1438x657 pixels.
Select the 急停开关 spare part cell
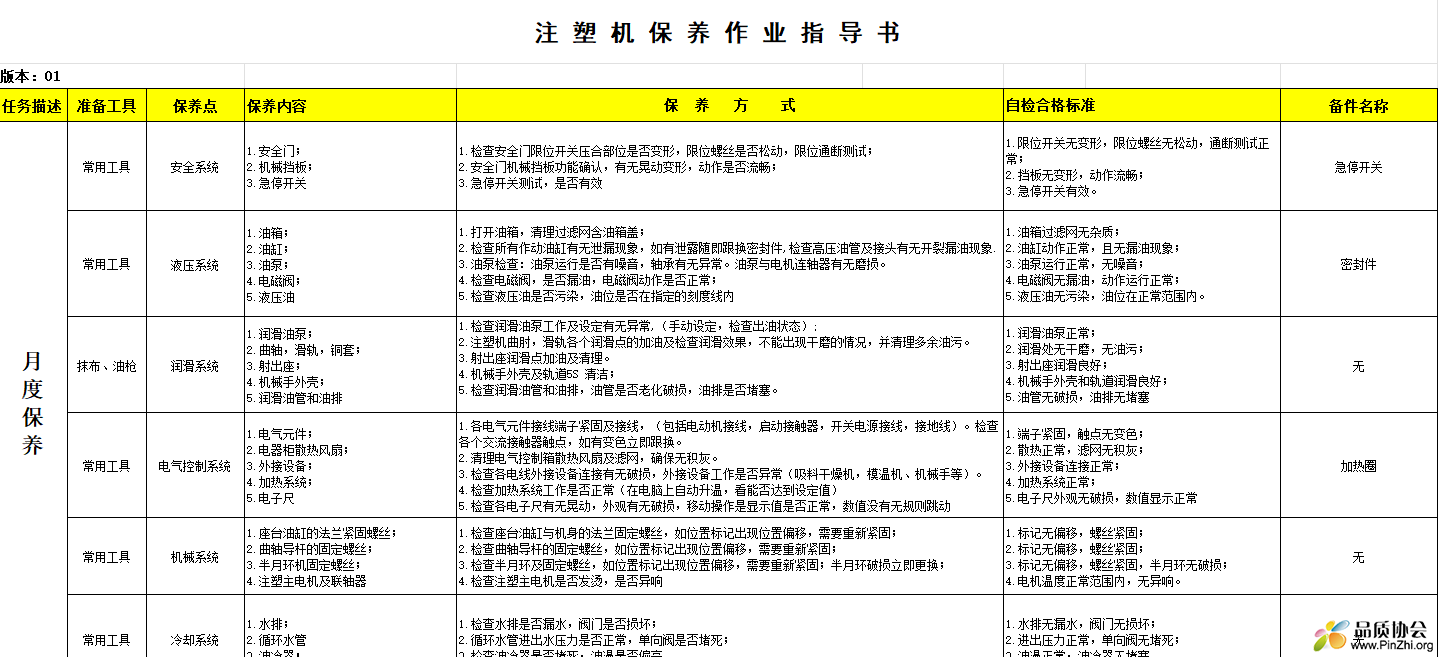tap(1359, 167)
